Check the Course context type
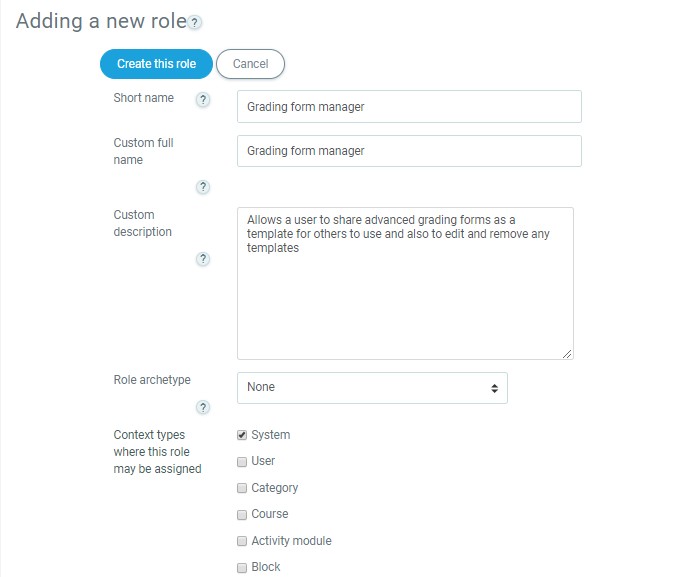 point(242,515)
